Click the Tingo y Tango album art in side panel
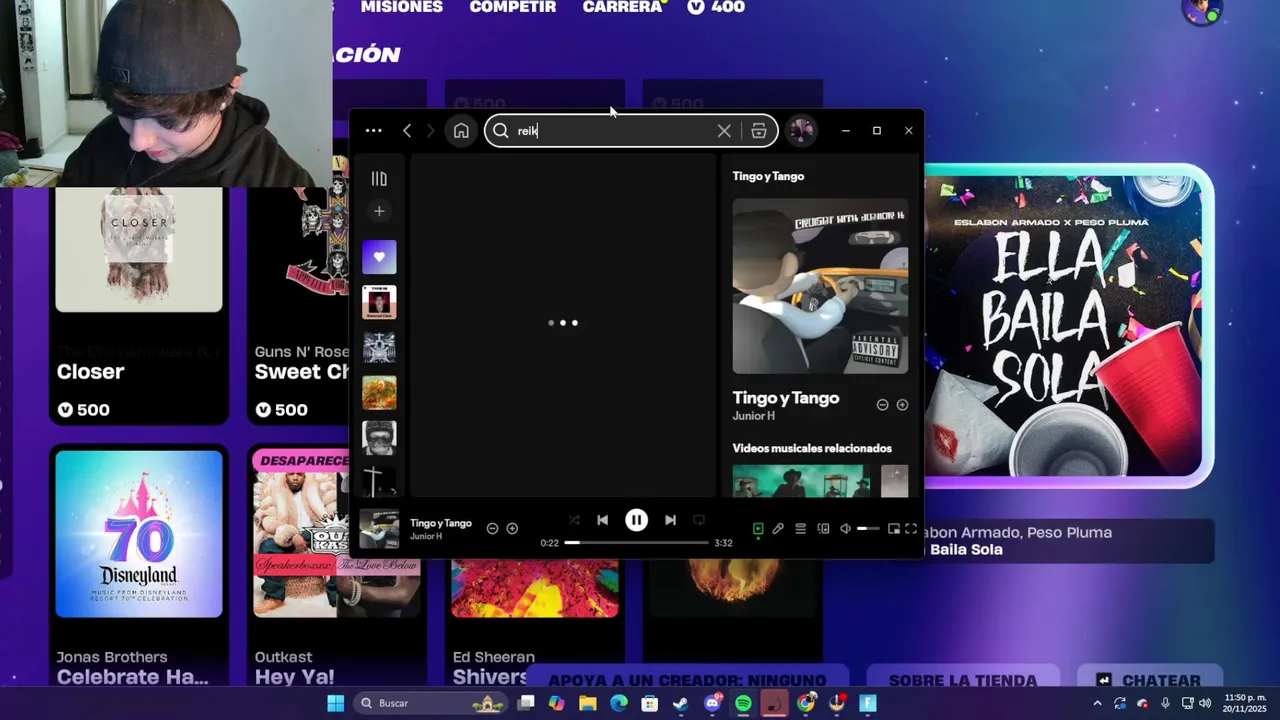 (820, 286)
